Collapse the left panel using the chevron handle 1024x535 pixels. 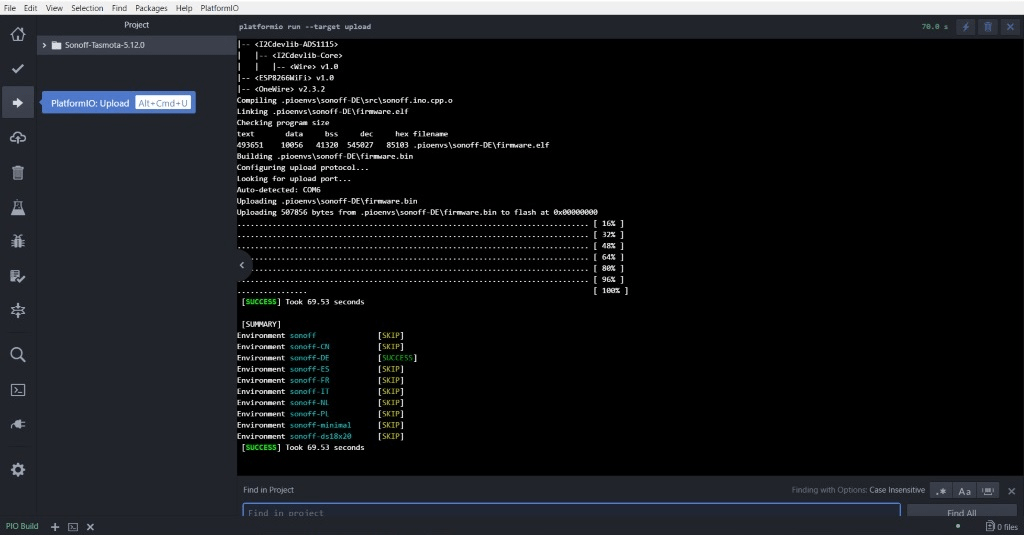click(x=242, y=265)
